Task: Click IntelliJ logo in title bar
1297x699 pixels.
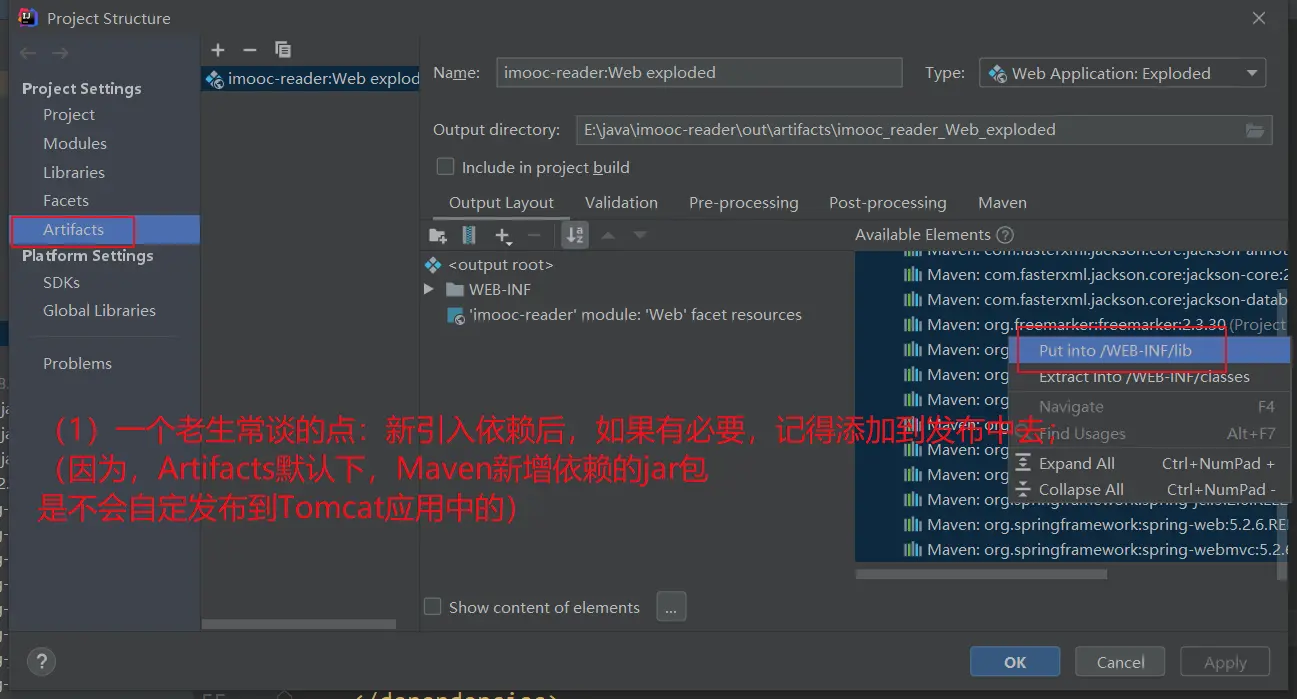Action: [x=28, y=18]
